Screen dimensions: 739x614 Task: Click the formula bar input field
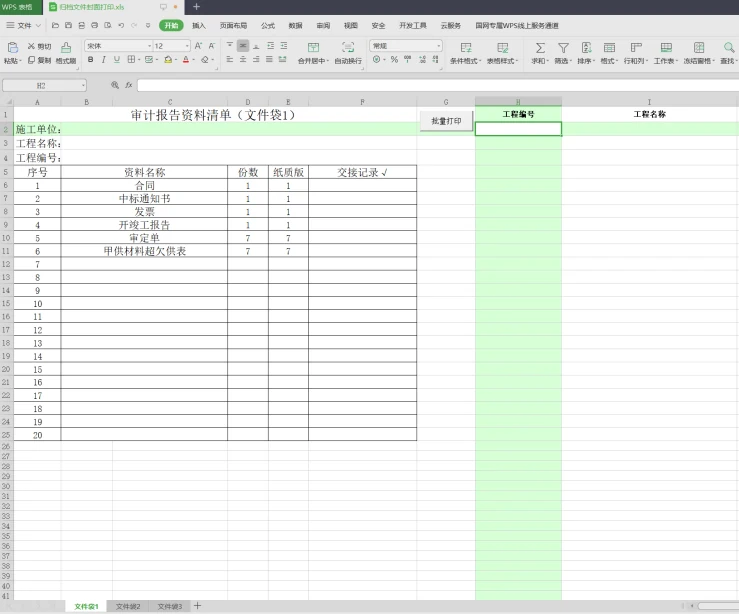437,85
